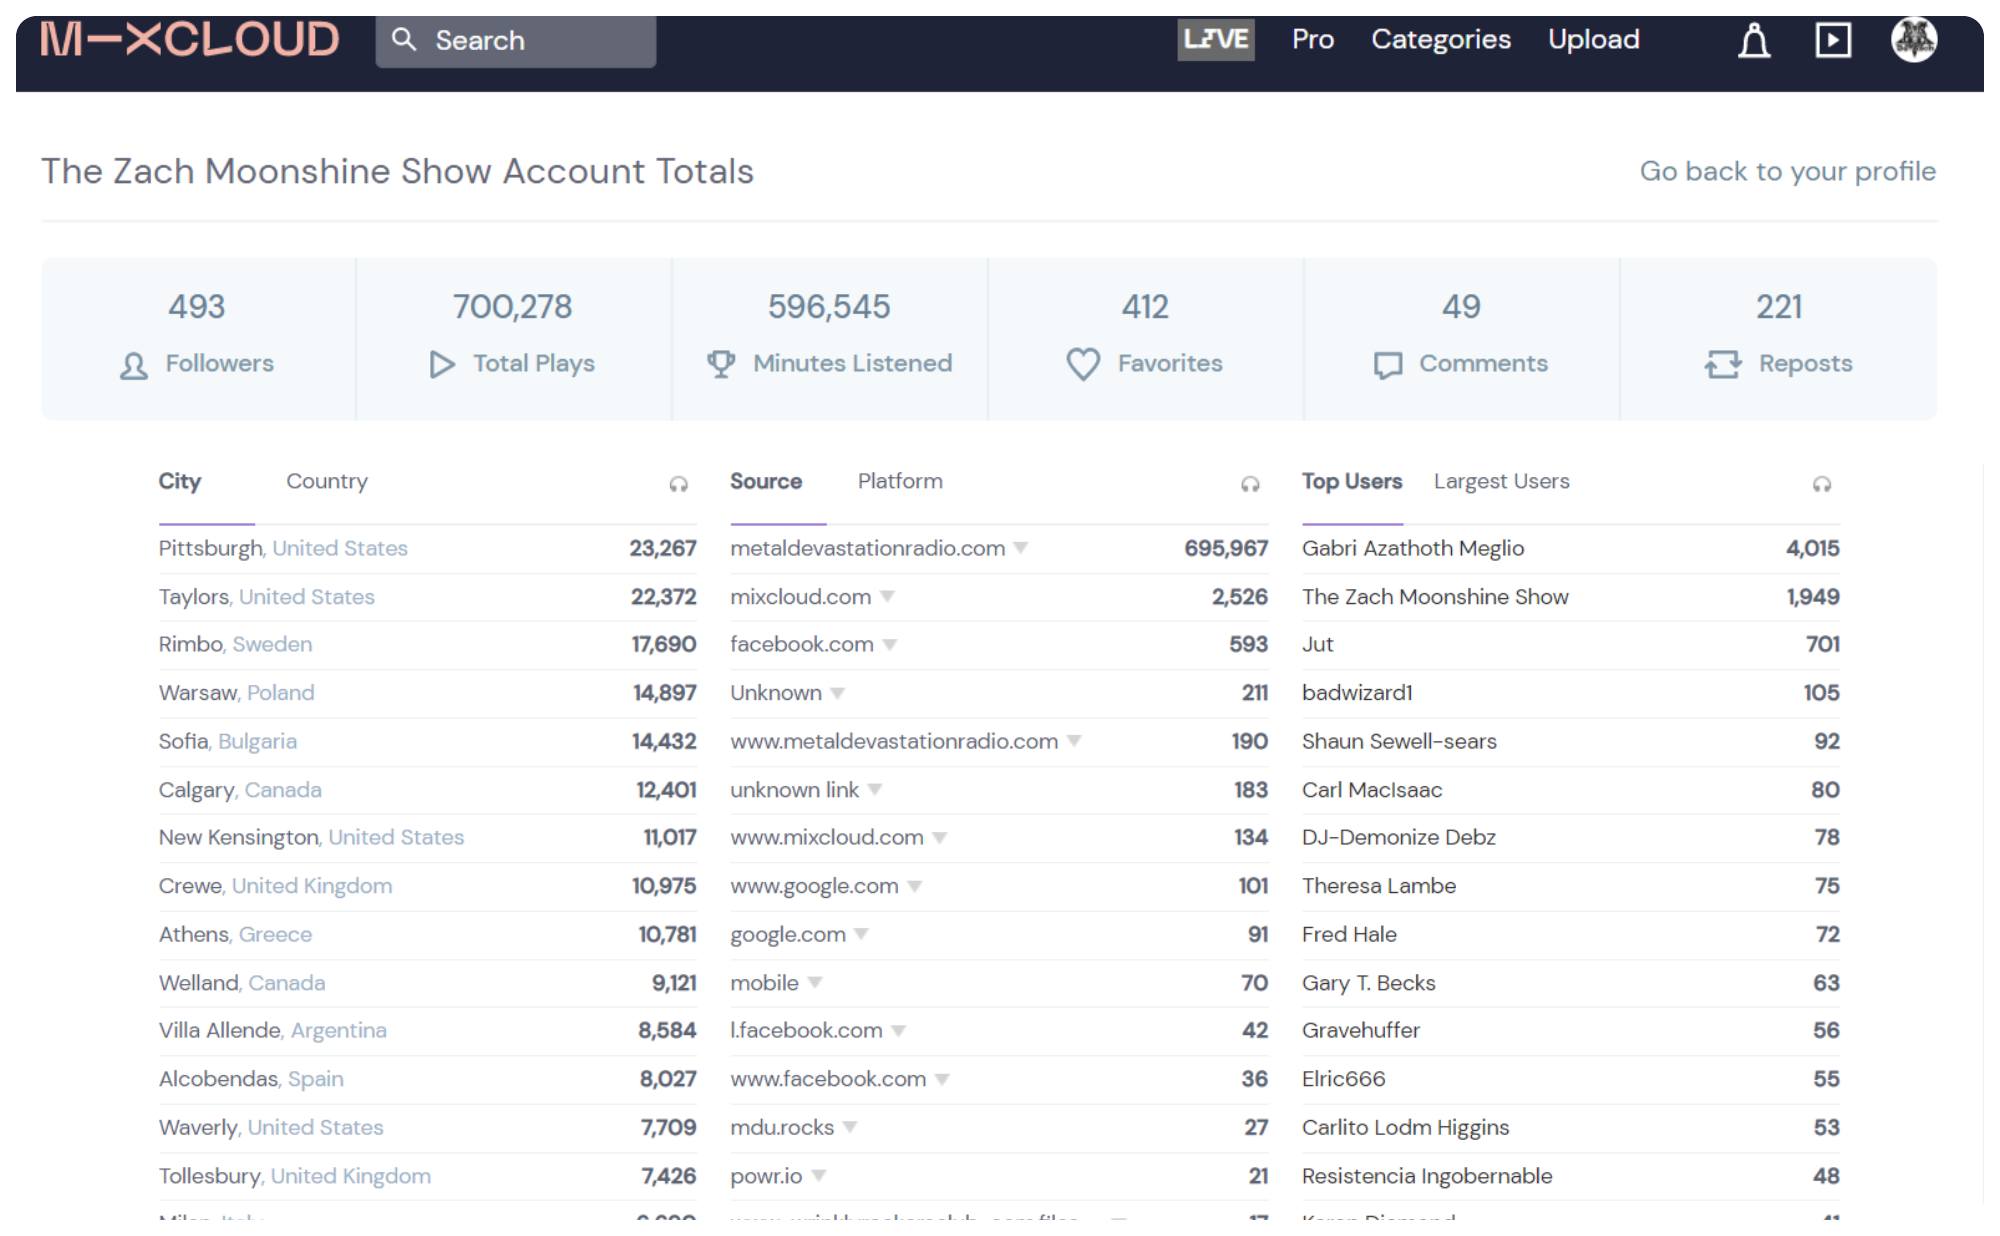
Task: Click the 493 Followers count
Action: pos(197,307)
